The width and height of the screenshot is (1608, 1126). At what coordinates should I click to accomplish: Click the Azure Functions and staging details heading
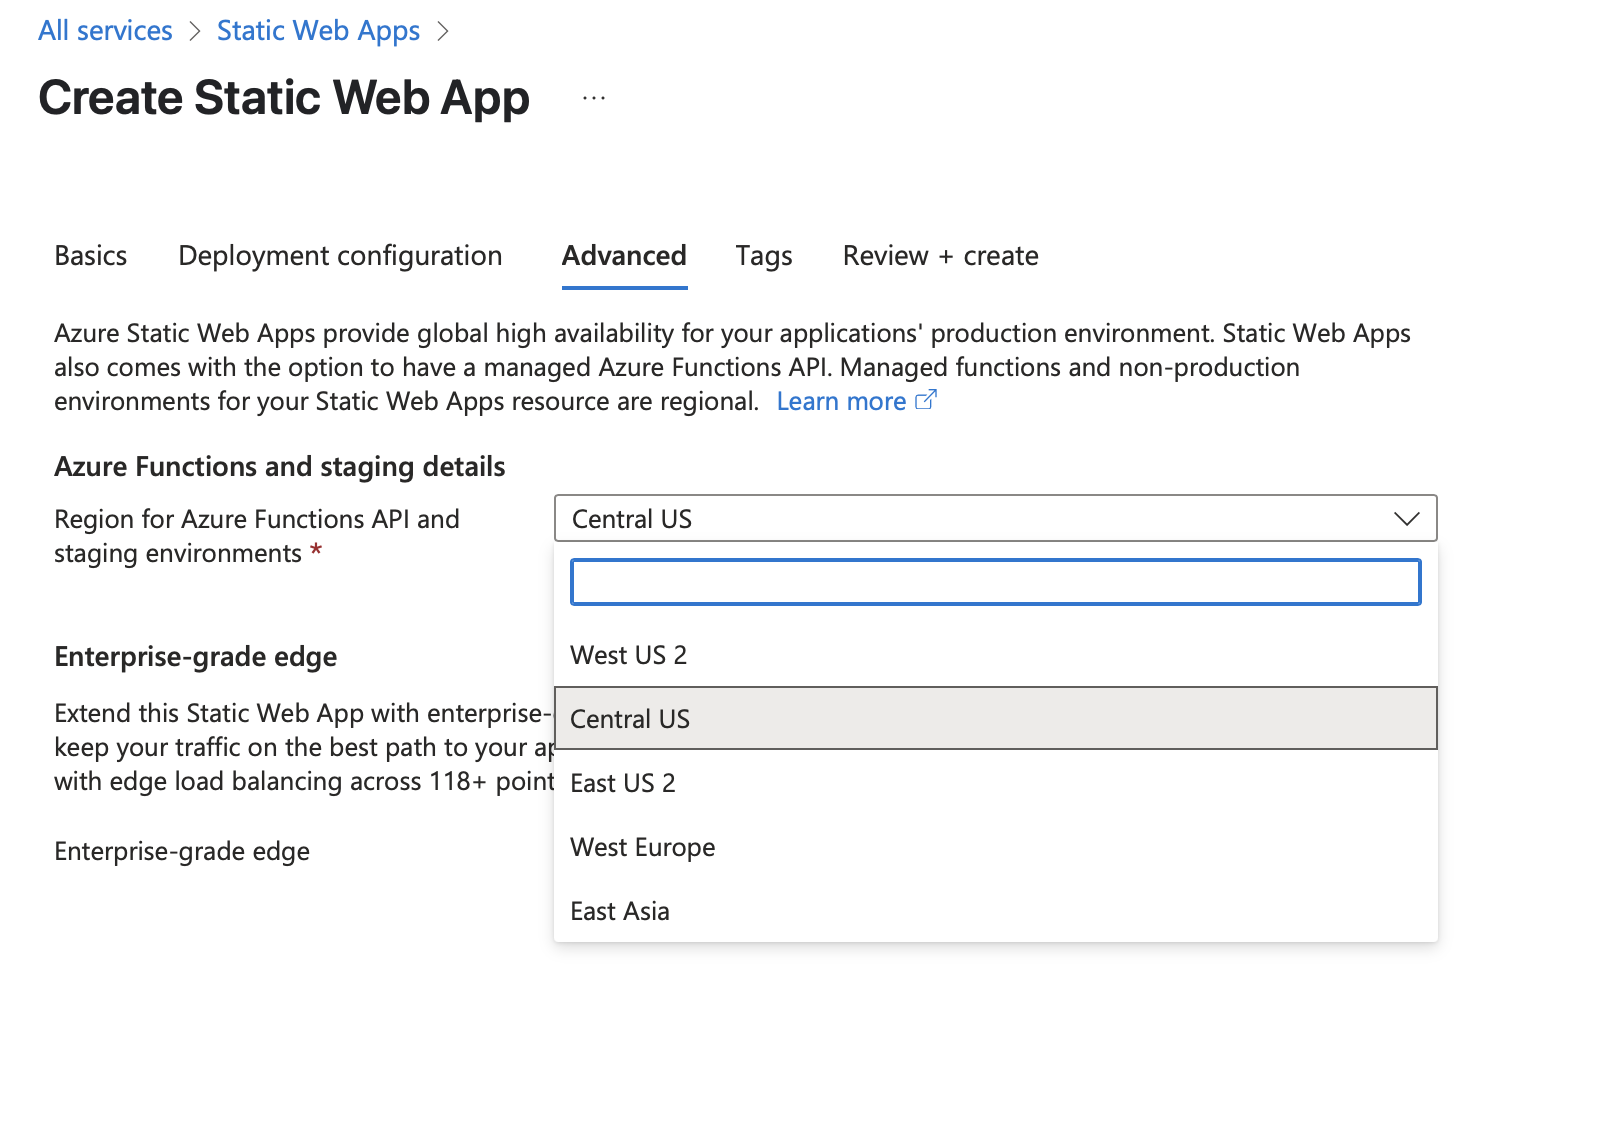click(x=280, y=467)
